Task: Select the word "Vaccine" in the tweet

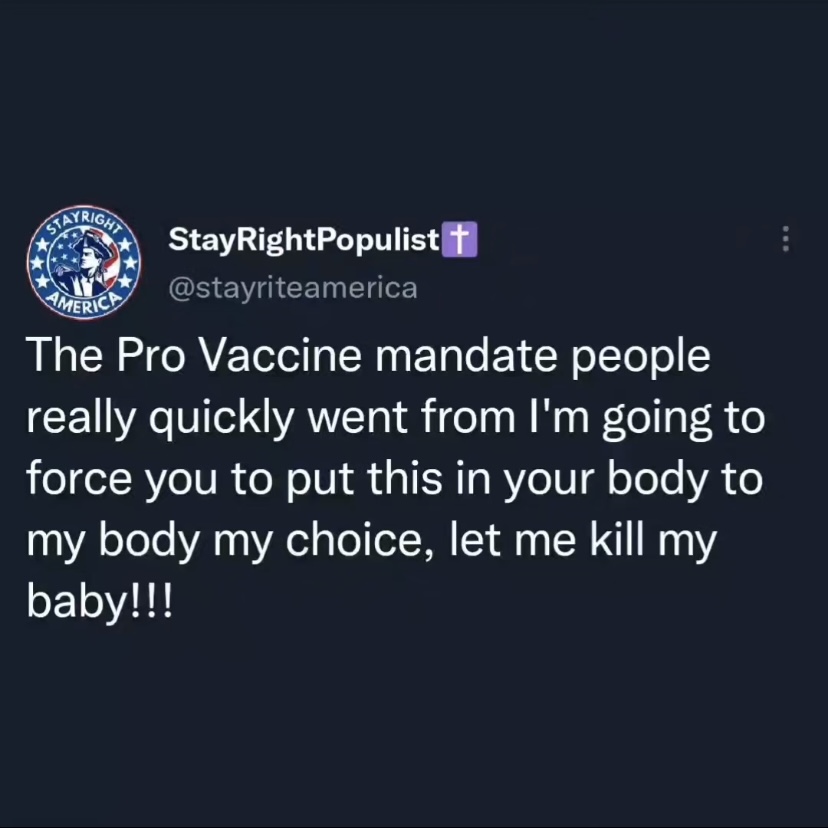Action: click(x=281, y=355)
